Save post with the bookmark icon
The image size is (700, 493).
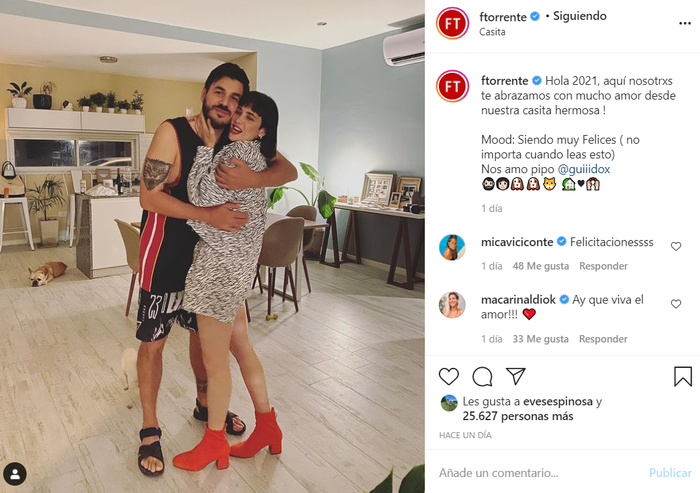683,376
